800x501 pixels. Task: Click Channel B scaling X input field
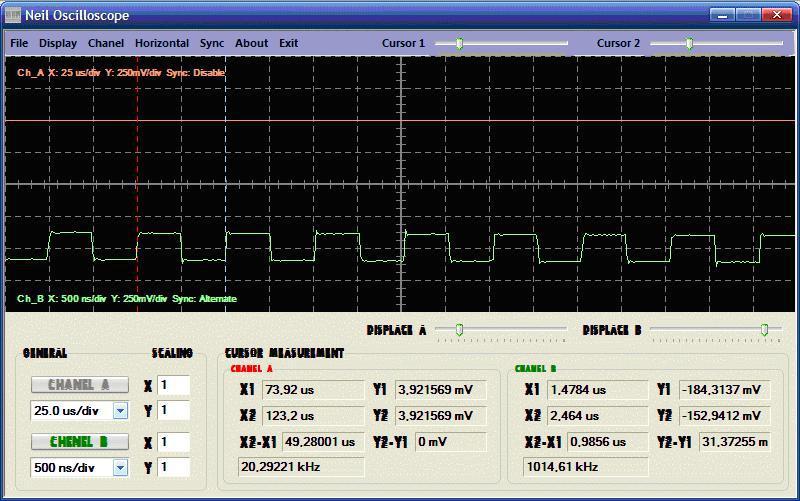[x=173, y=442]
